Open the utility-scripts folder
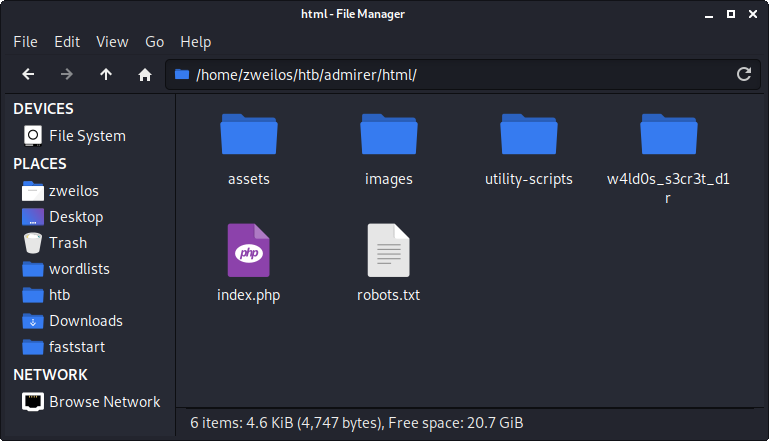The height and width of the screenshot is (441, 769). pos(528,135)
